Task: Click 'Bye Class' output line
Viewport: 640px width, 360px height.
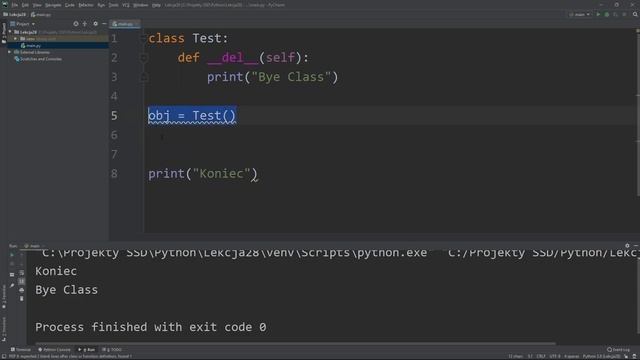Action: 67,290
